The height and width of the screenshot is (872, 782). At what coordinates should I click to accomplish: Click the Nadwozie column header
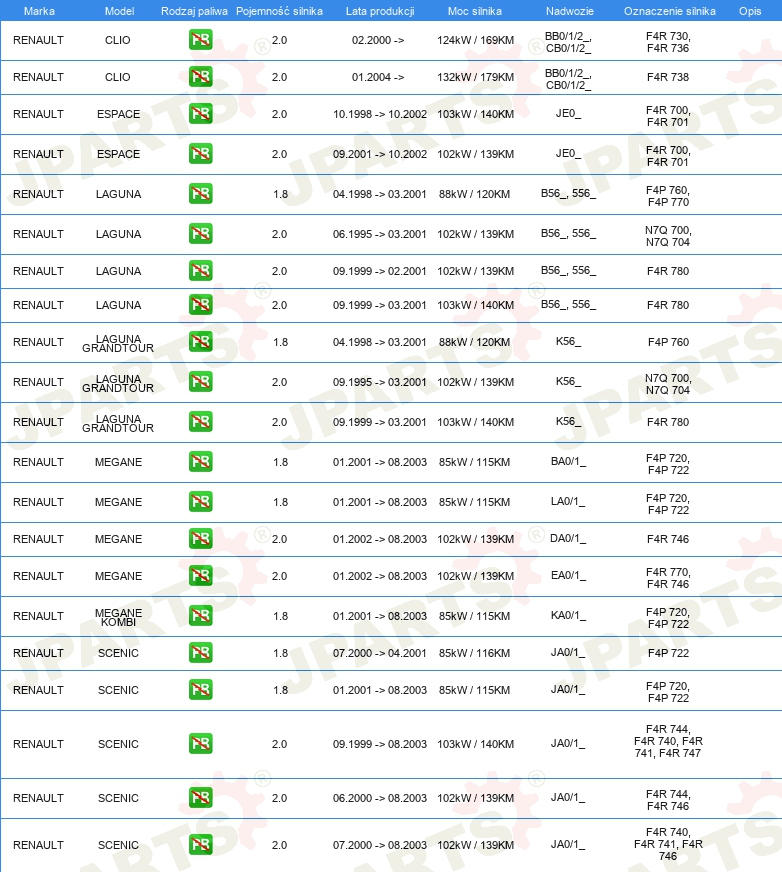tap(570, 11)
